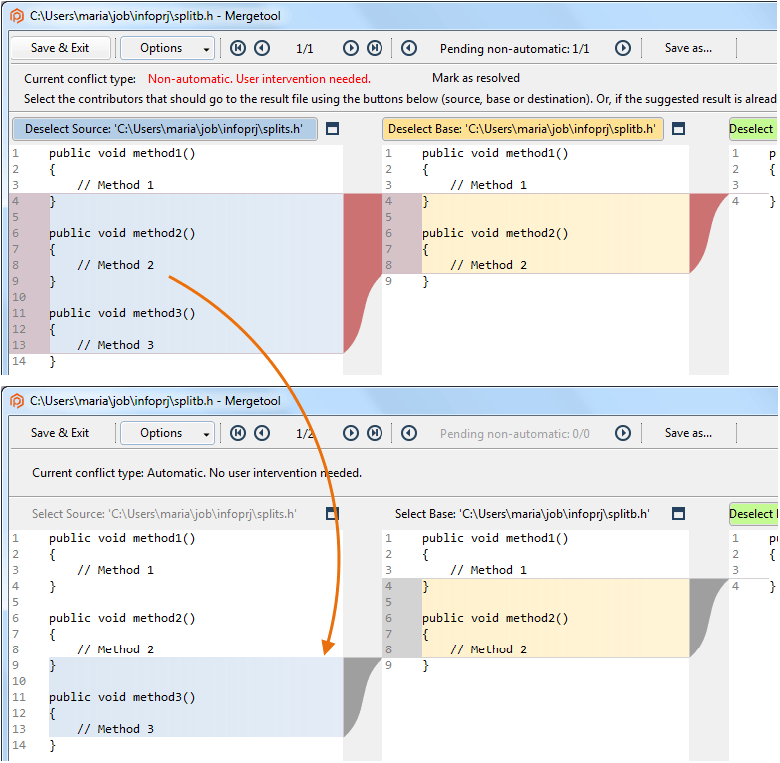The width and height of the screenshot is (780, 763).
Task: Next pending non-automatic icon, lower window
Action: coord(623,433)
